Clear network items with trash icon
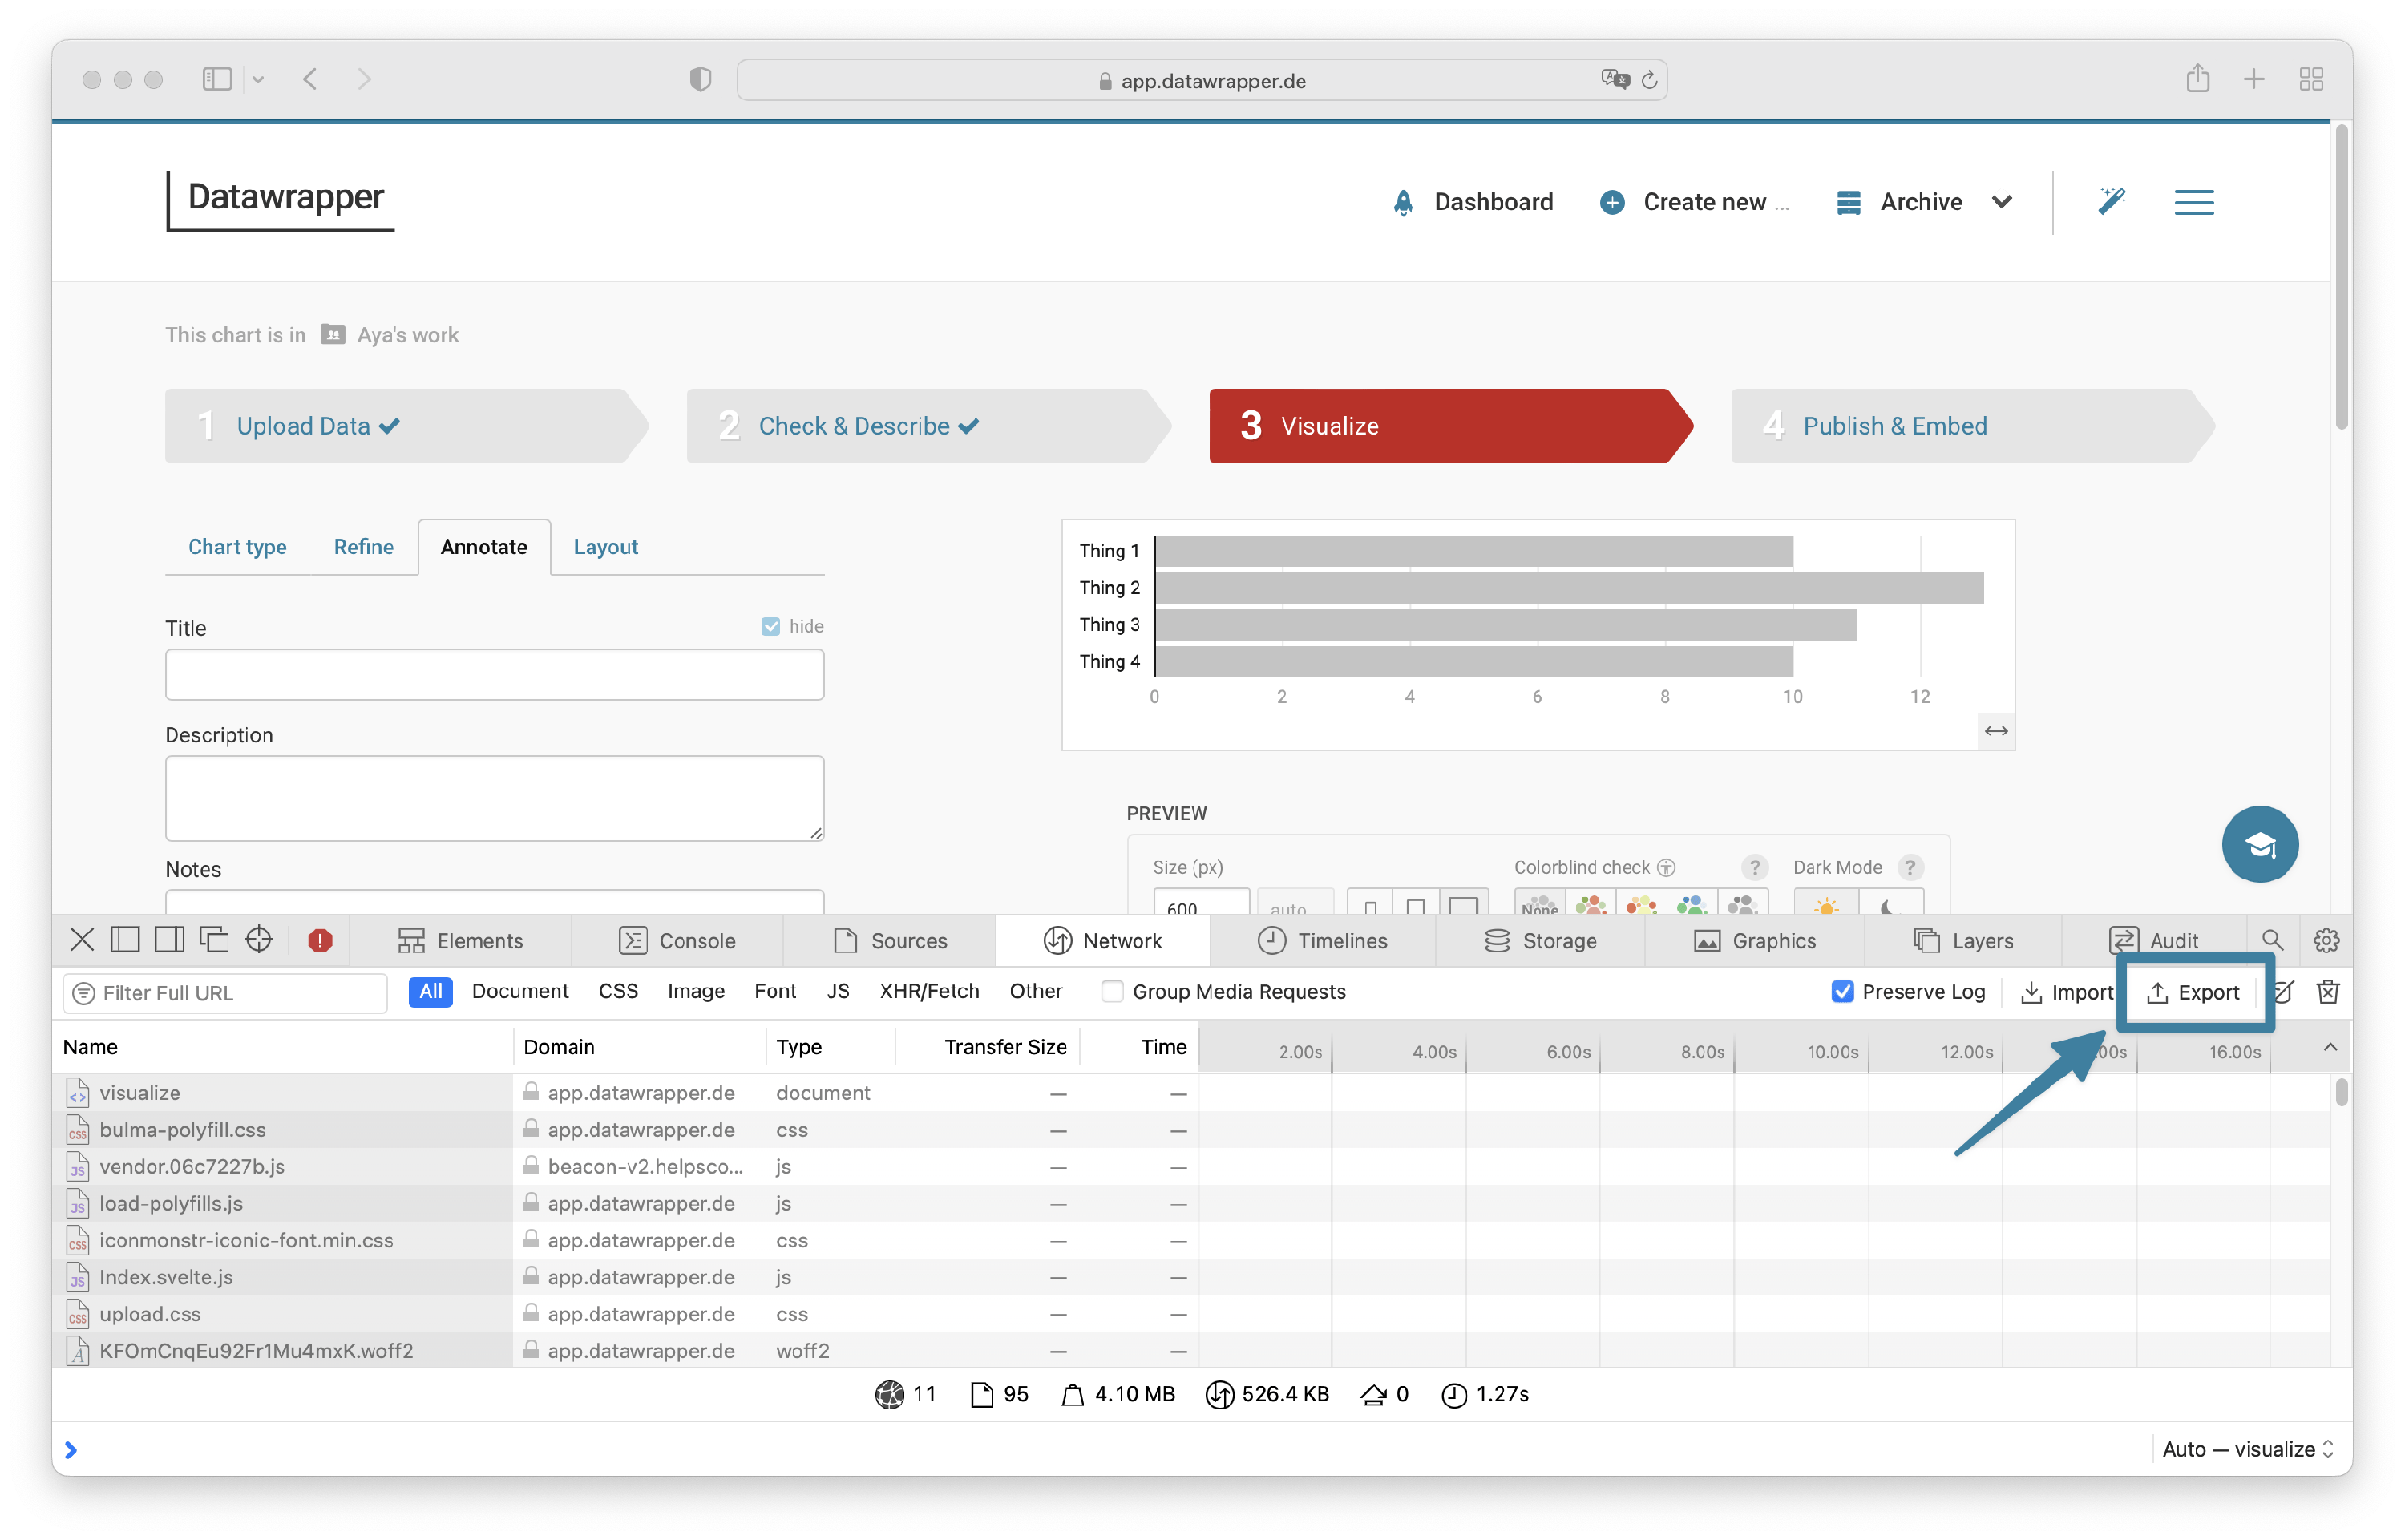Image resolution: width=2405 pixels, height=1540 pixels. click(x=2328, y=992)
